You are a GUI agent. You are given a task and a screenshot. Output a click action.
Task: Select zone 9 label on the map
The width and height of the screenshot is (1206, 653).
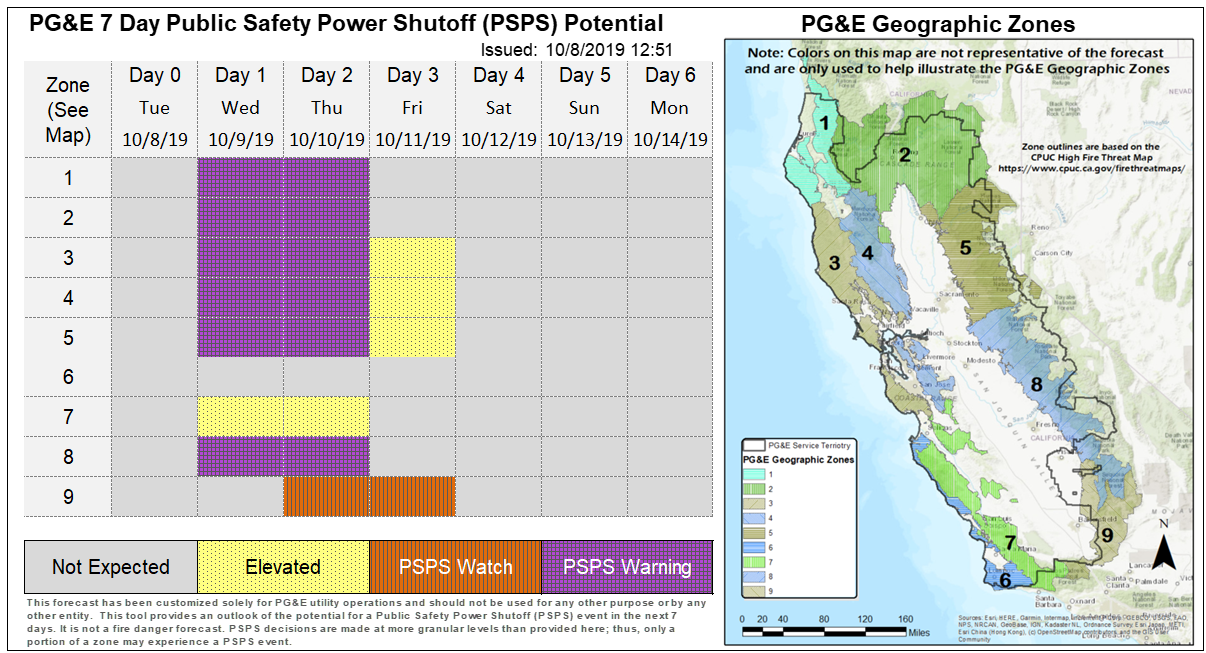1107,535
